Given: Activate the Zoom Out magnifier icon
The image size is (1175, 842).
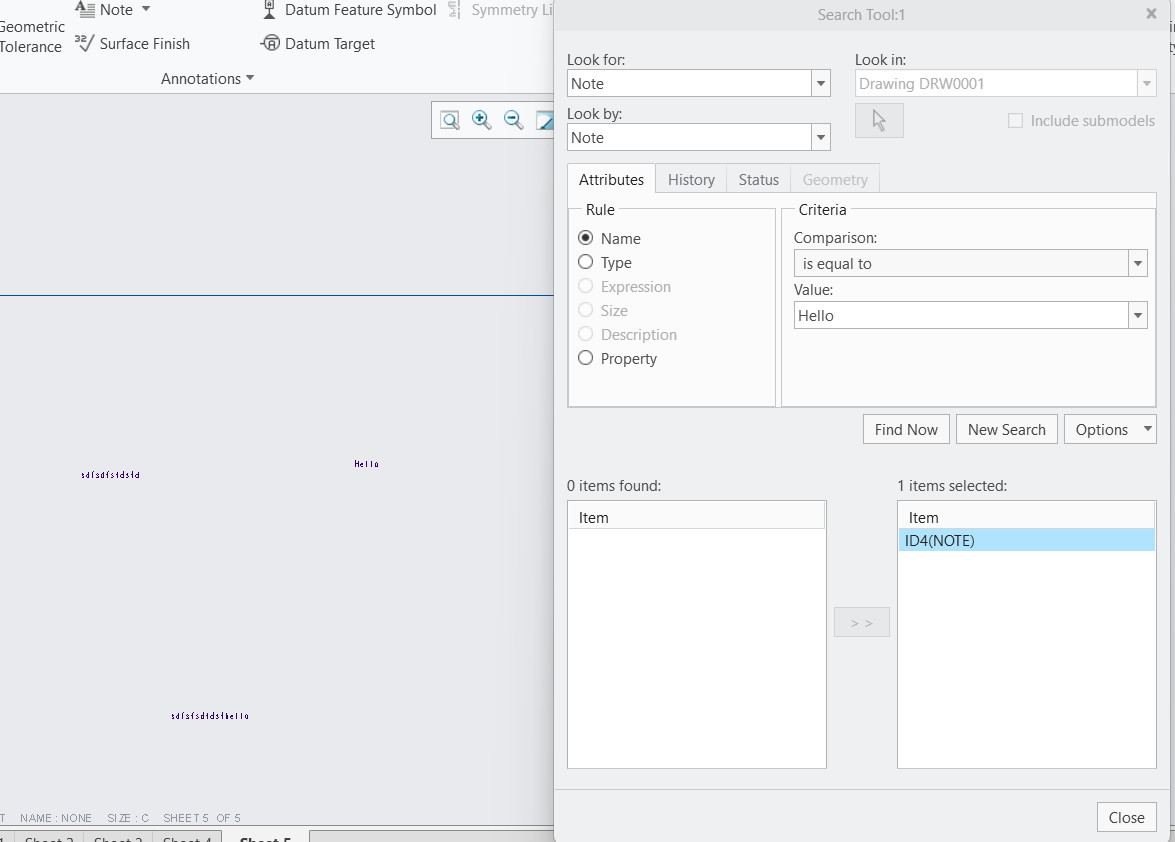Looking at the screenshot, I should 513,119.
